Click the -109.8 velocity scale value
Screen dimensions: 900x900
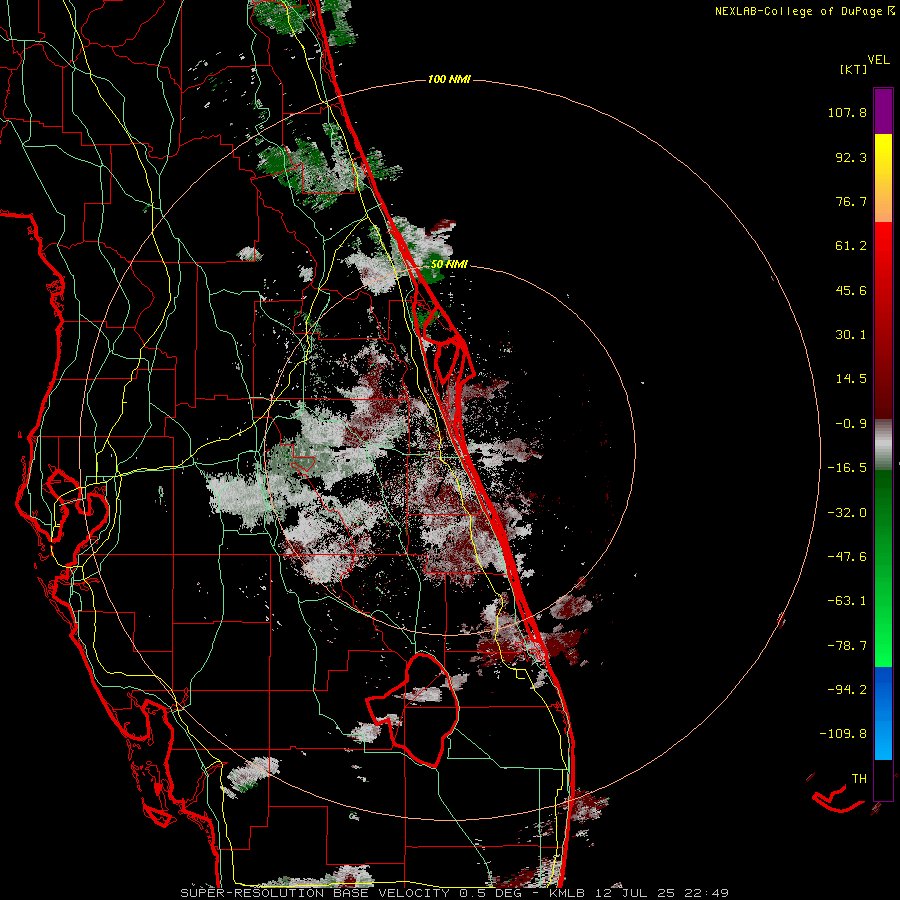843,734
